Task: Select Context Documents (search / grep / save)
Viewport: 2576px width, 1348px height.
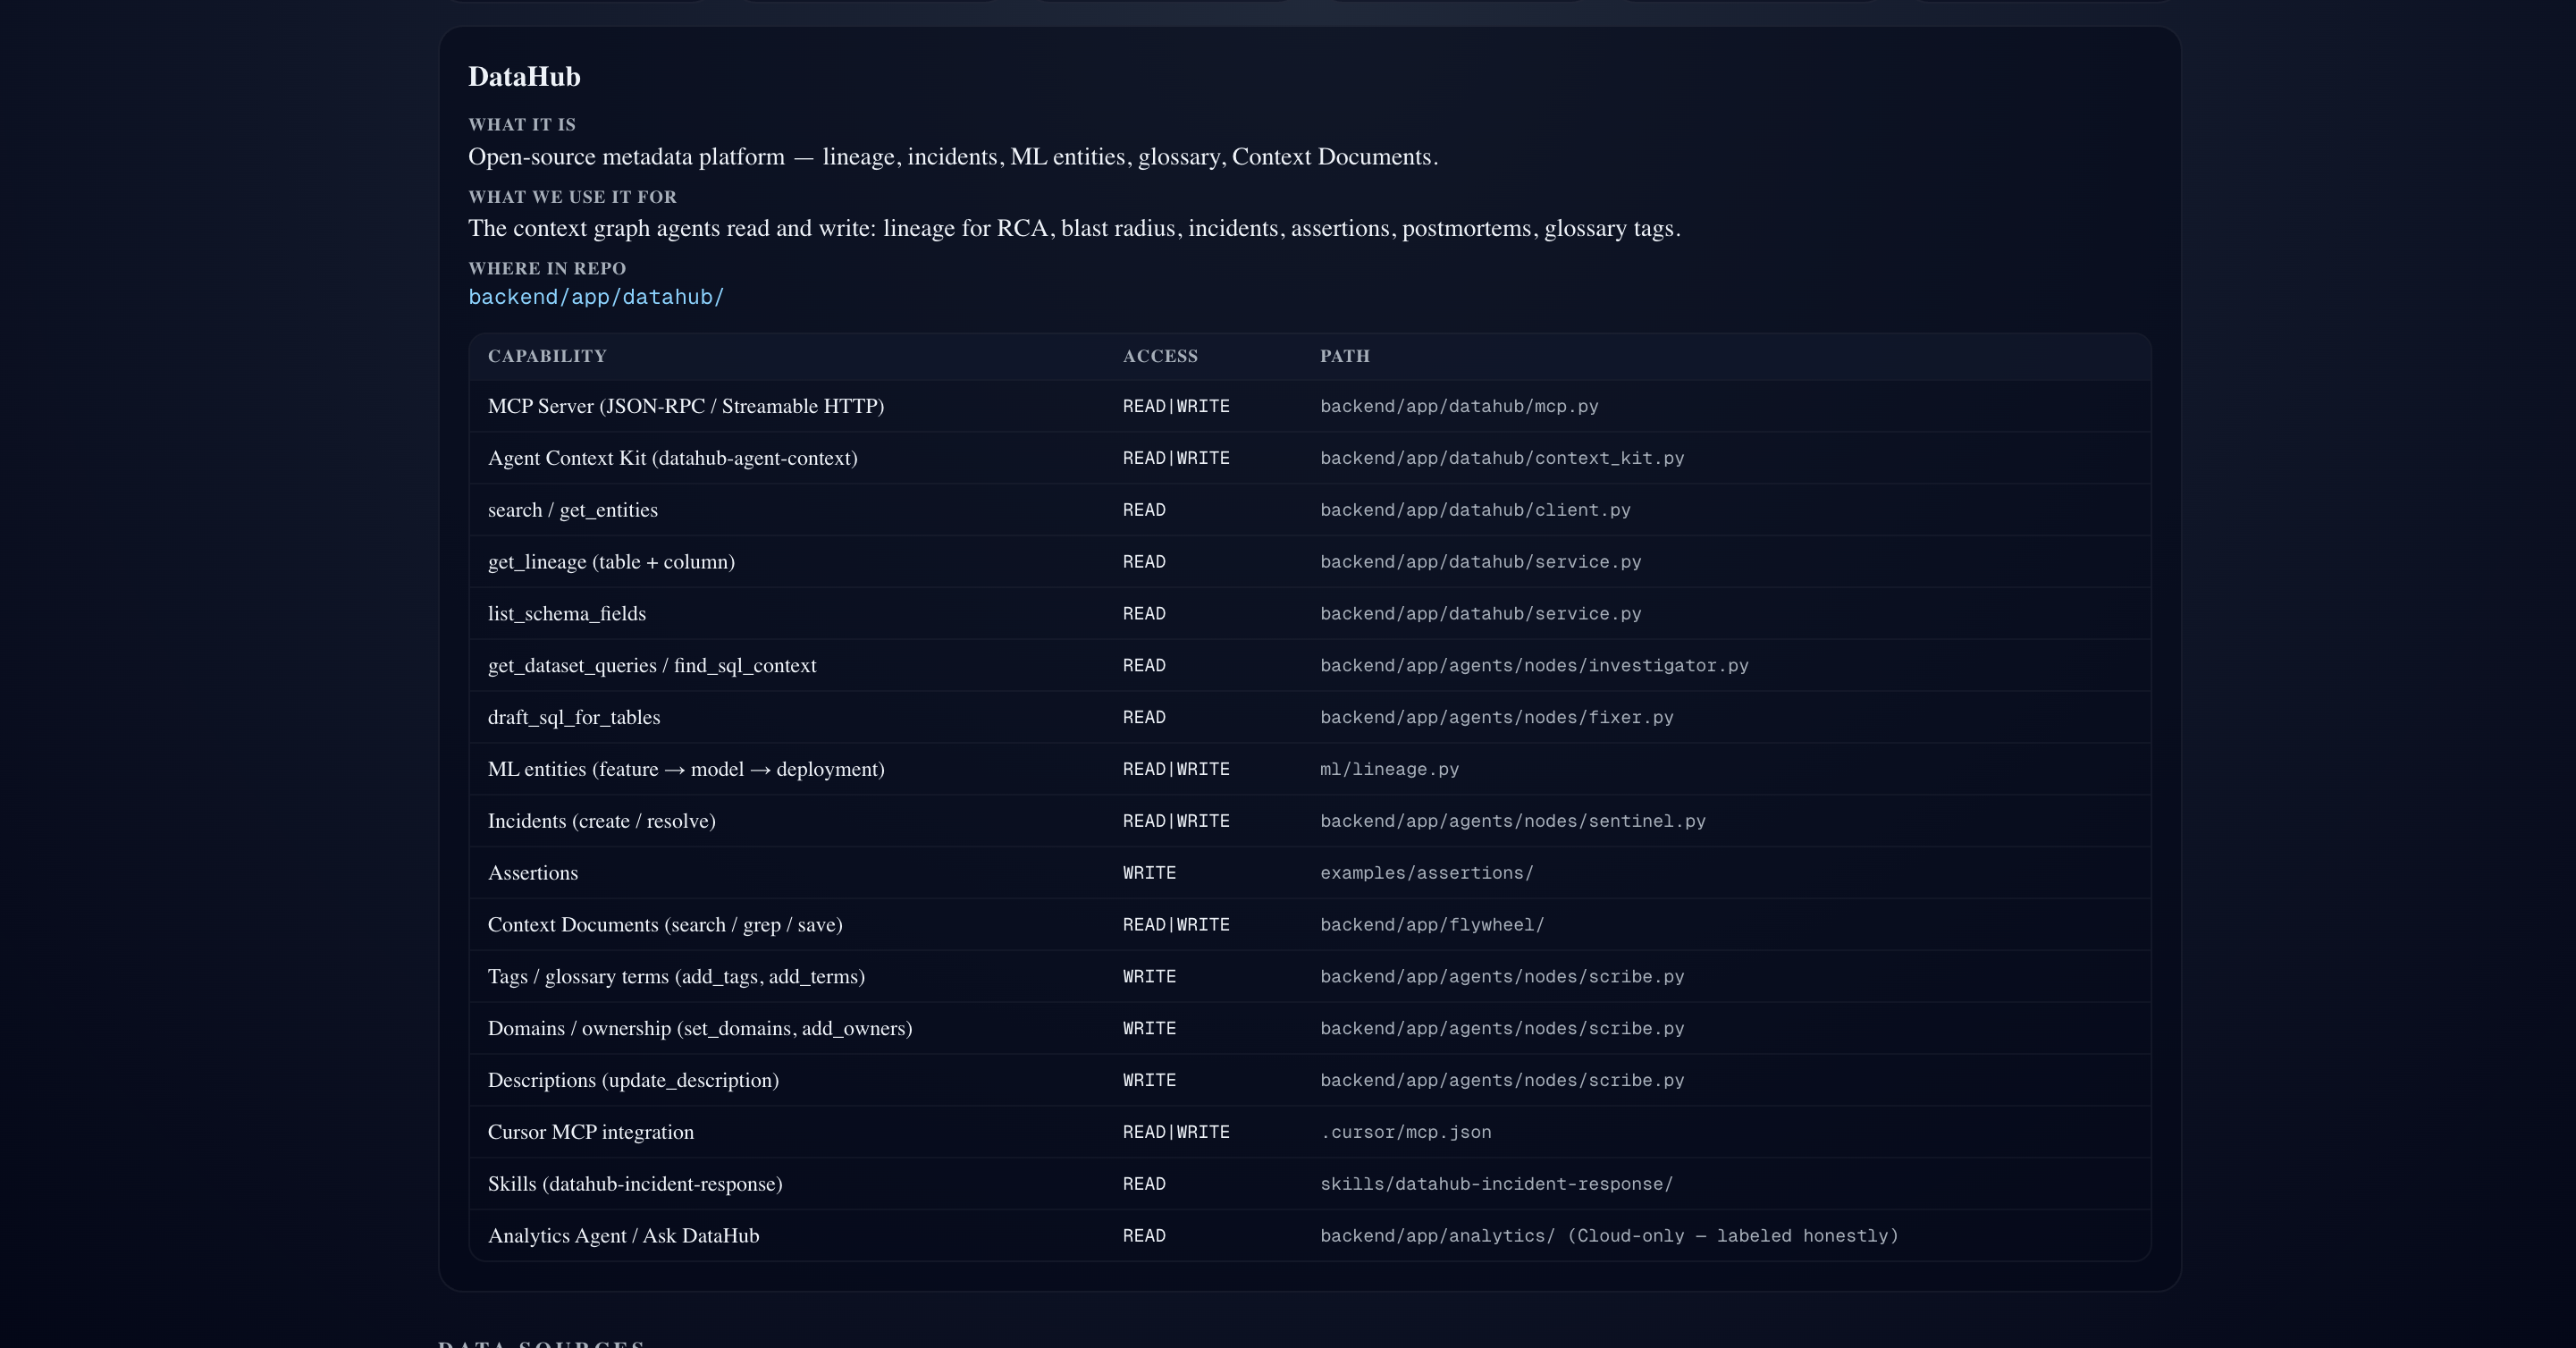Action: coord(665,925)
